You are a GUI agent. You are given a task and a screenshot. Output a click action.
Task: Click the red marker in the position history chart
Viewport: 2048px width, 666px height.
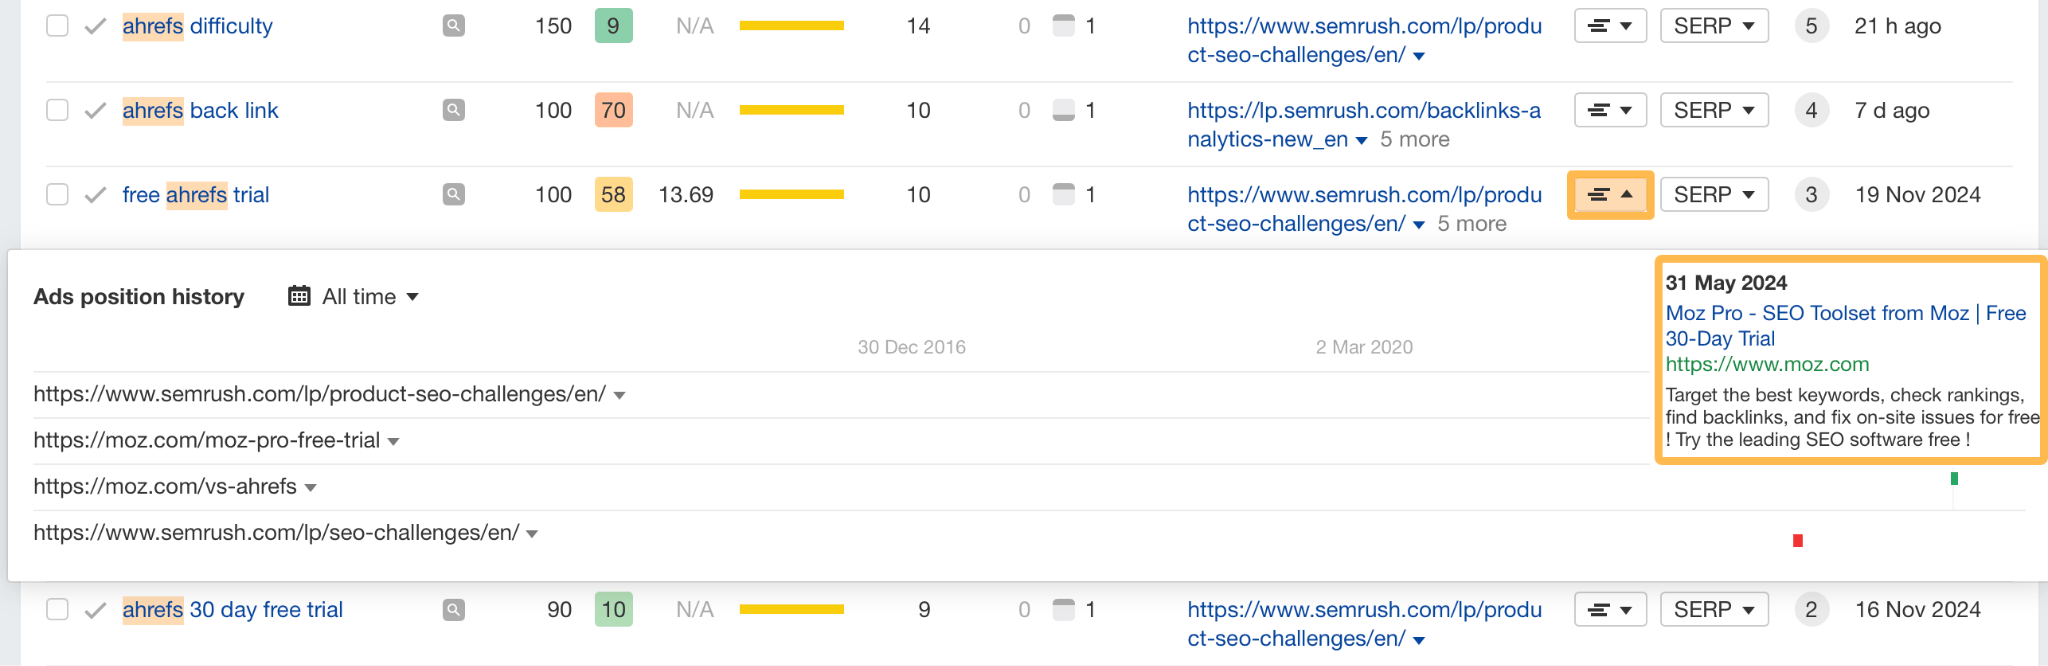1799,539
